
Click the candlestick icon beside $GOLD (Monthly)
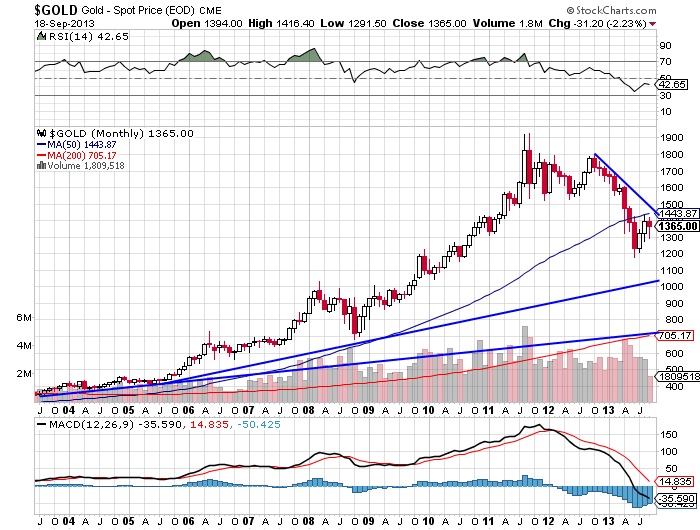click(x=42, y=133)
